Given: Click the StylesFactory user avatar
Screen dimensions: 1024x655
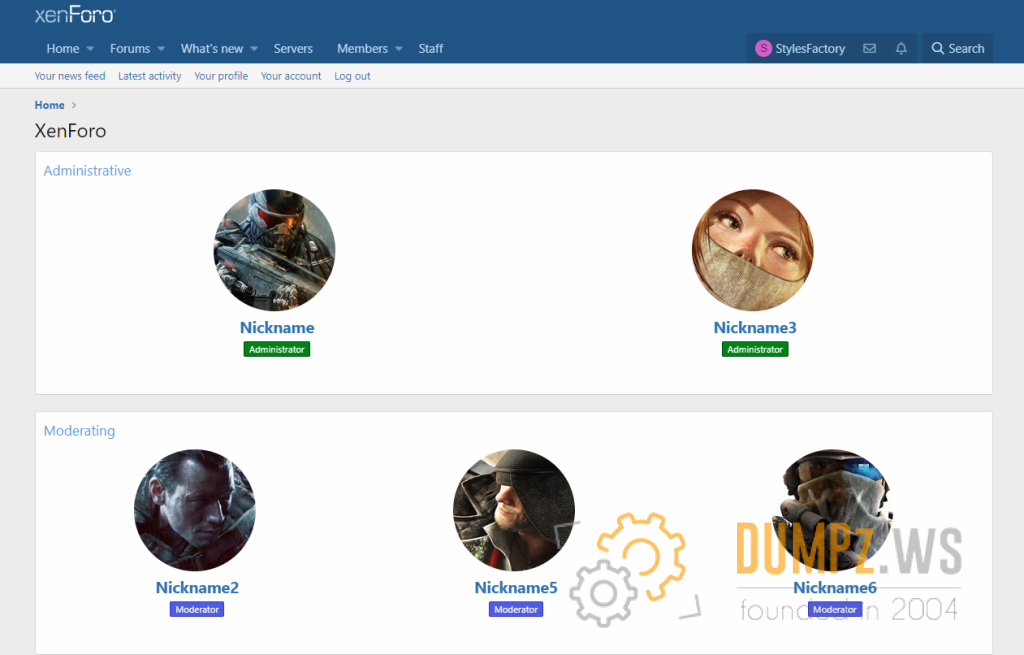Looking at the screenshot, I should [763, 48].
